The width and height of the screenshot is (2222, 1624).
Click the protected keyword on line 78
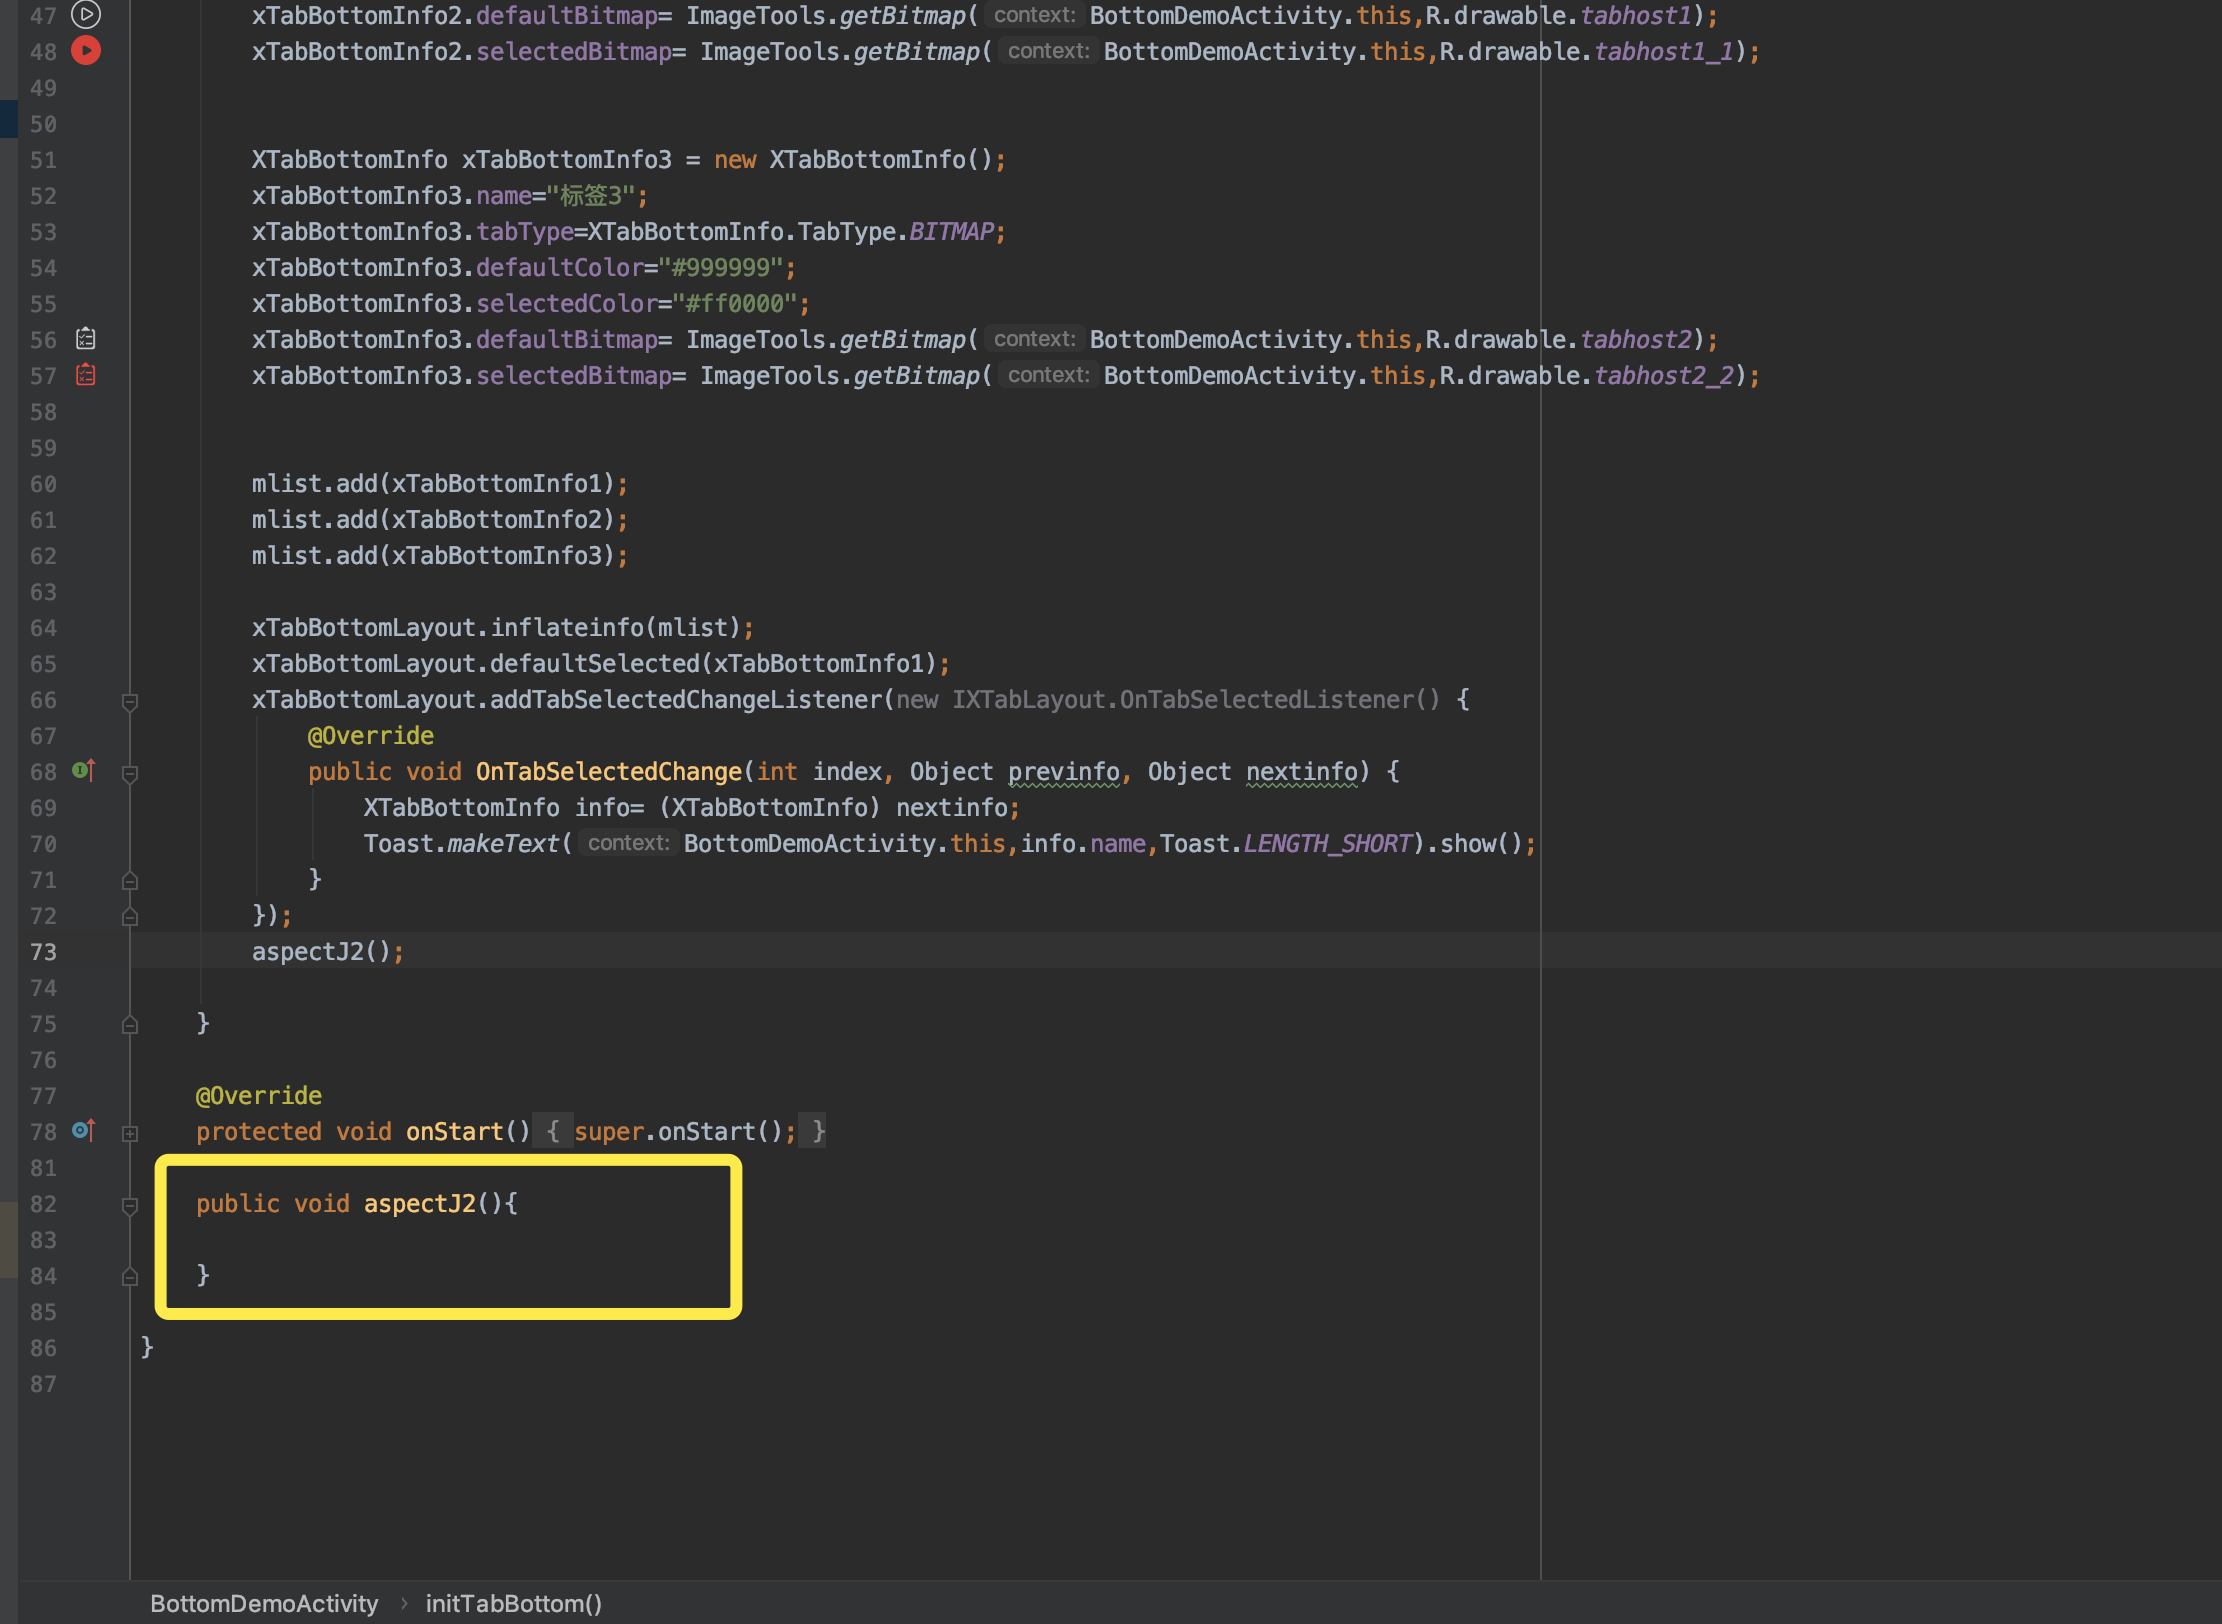coord(258,1131)
